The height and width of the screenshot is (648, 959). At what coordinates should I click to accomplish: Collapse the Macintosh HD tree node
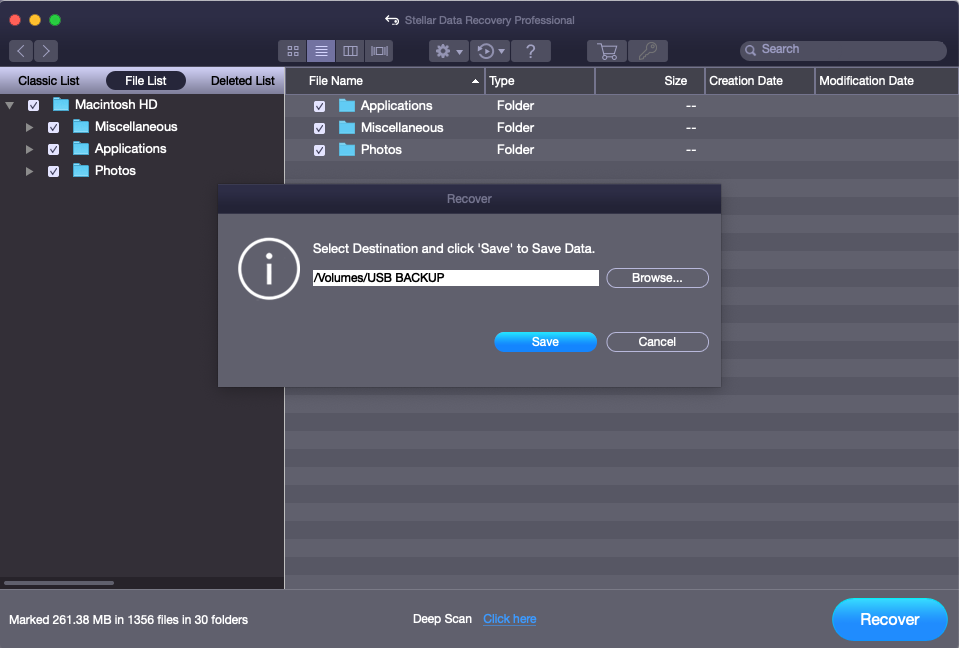10,105
